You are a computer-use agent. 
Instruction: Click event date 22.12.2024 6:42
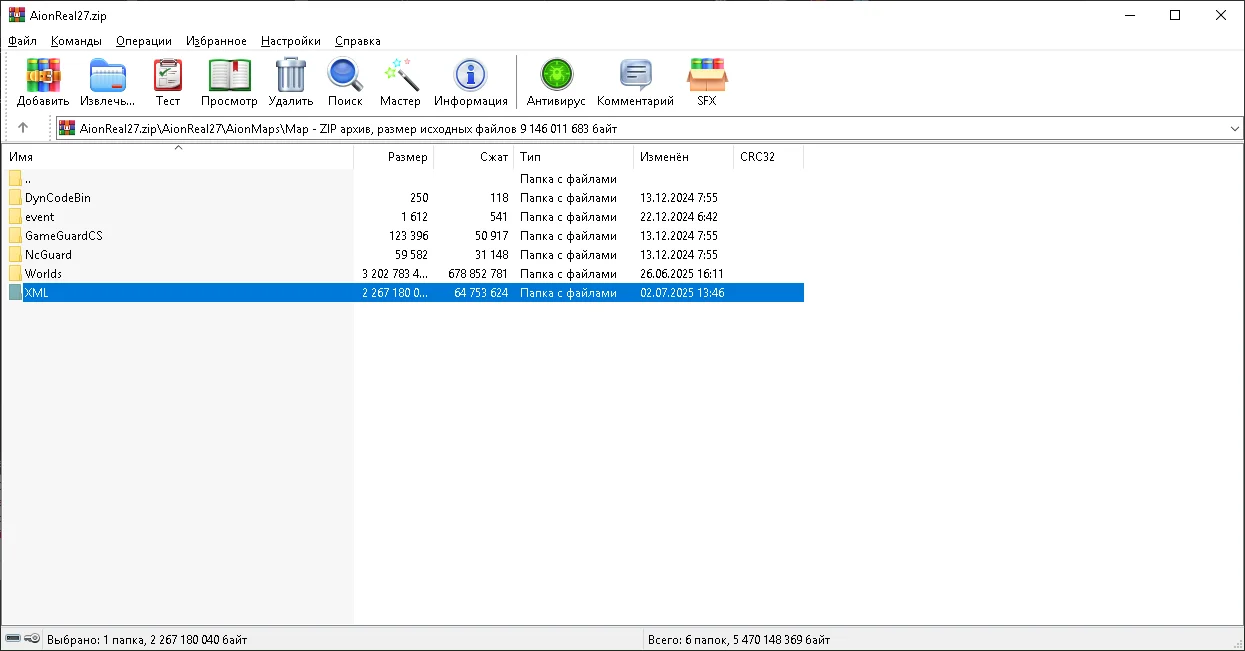tap(679, 217)
